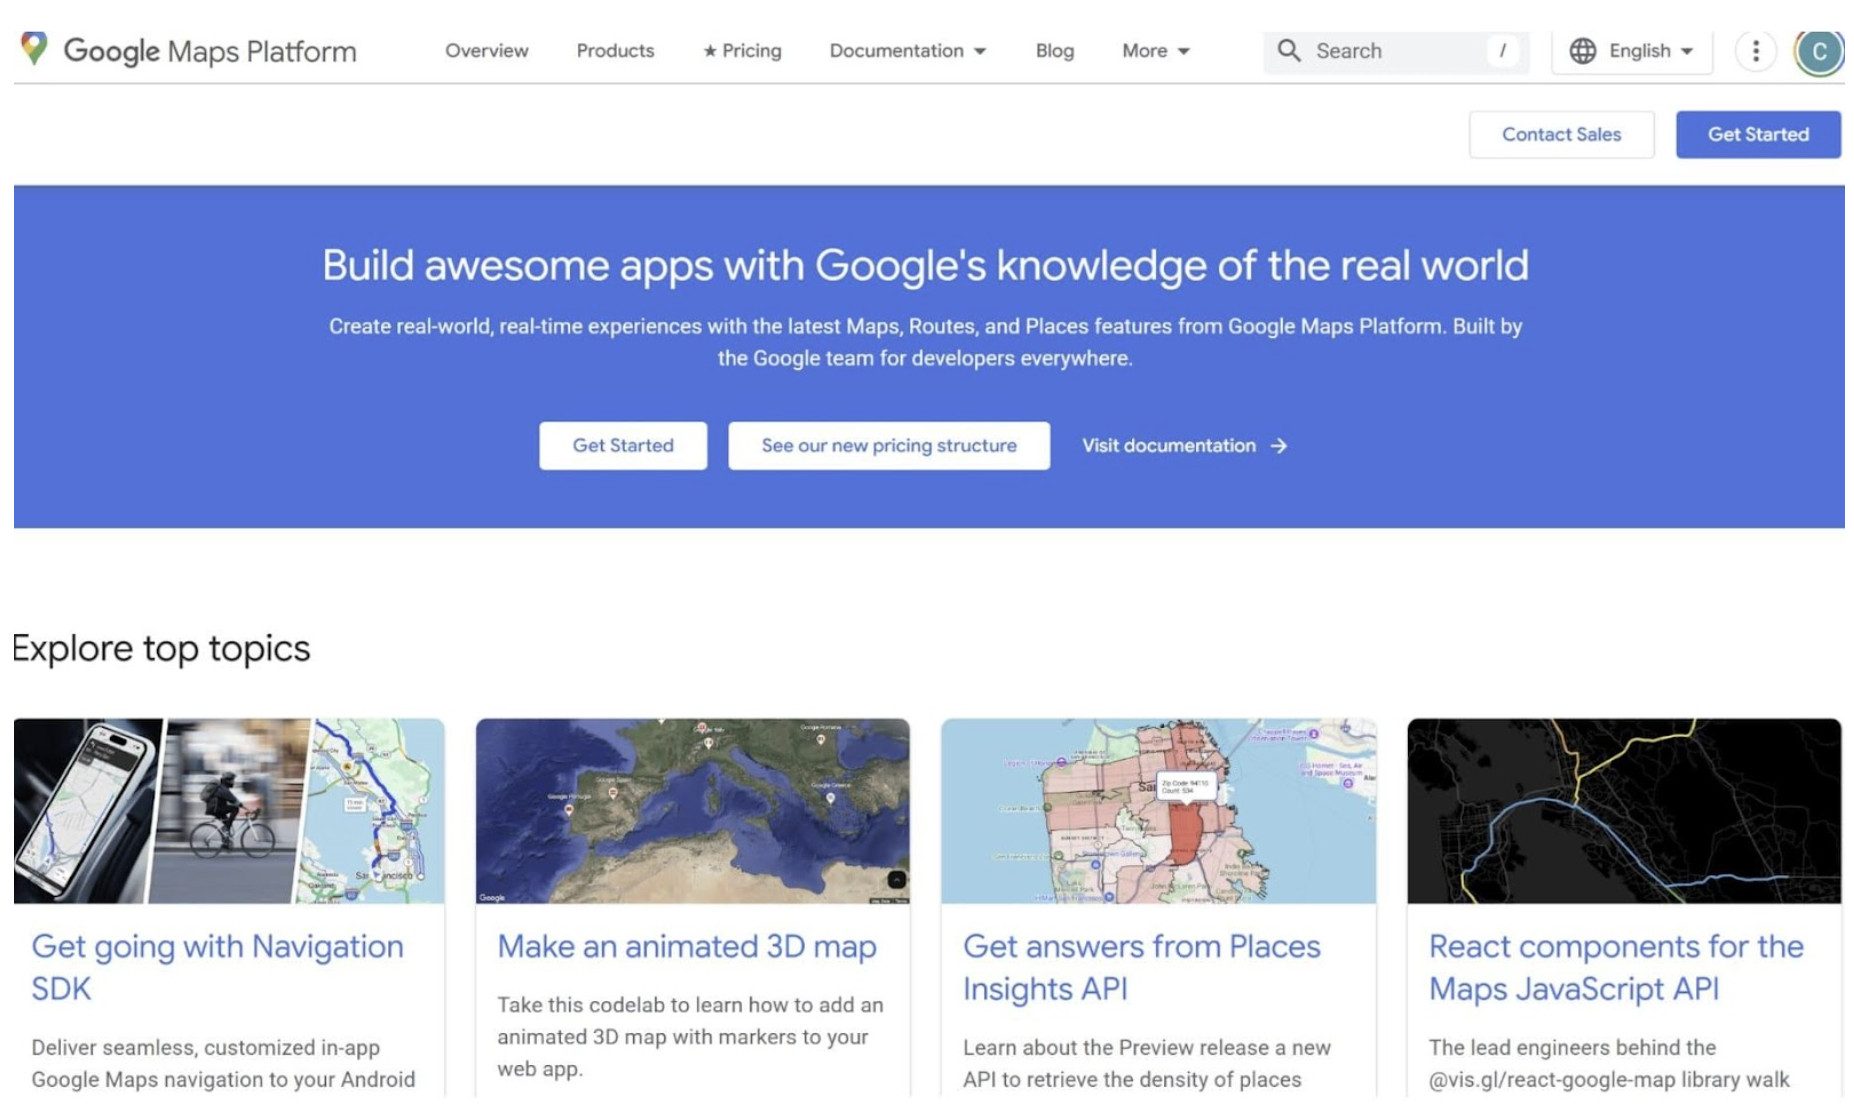Click the Explore top topics heading
The height and width of the screenshot is (1106, 1854).
[161, 648]
